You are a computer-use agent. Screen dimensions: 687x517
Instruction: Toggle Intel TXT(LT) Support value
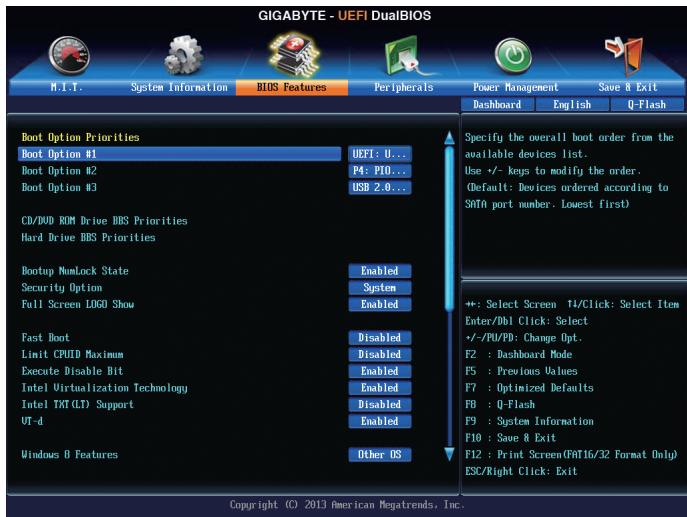[x=380, y=404]
